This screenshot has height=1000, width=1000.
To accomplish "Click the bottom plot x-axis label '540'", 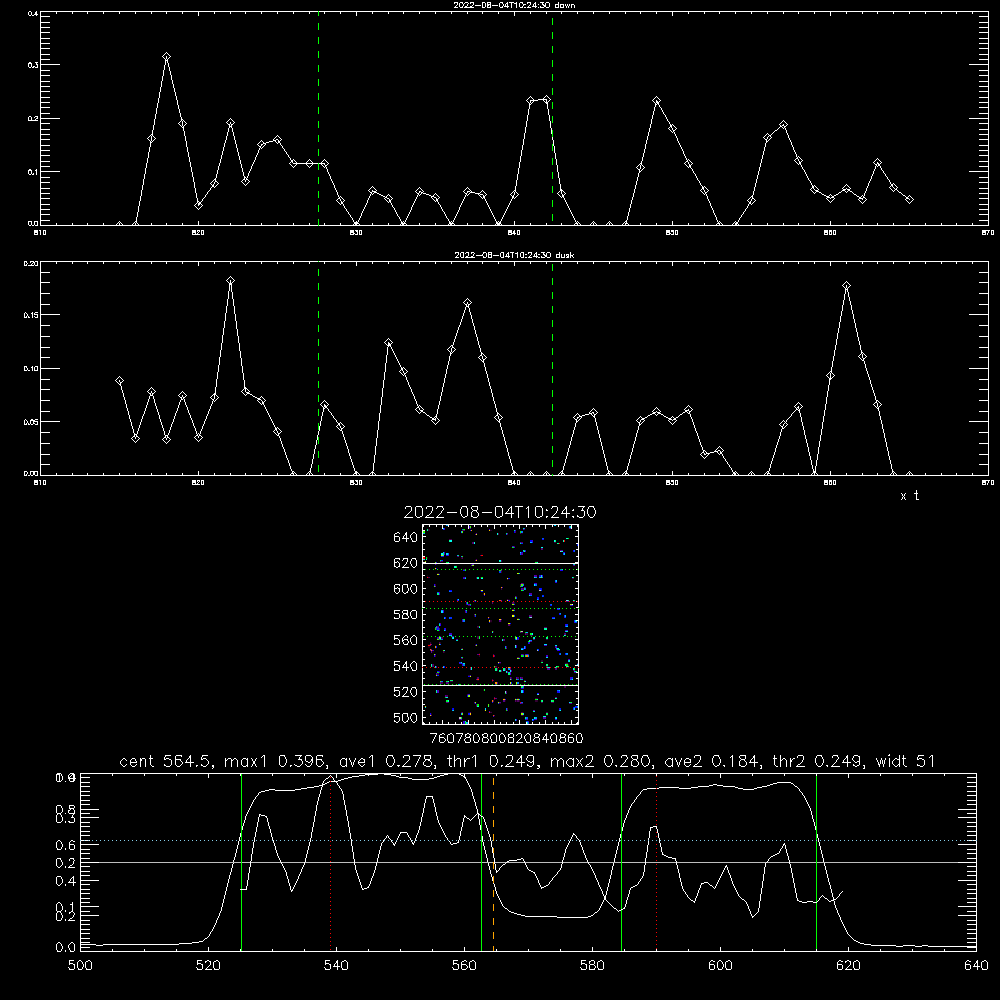I will click(x=336, y=966).
